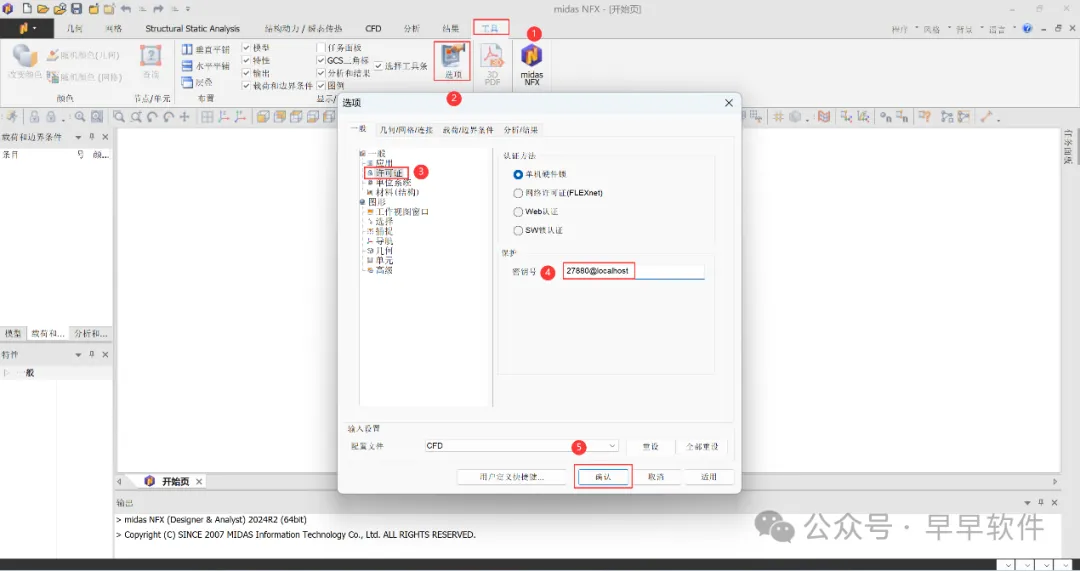
Task: Close the 部件 panel with its X
Action: (x=105, y=355)
